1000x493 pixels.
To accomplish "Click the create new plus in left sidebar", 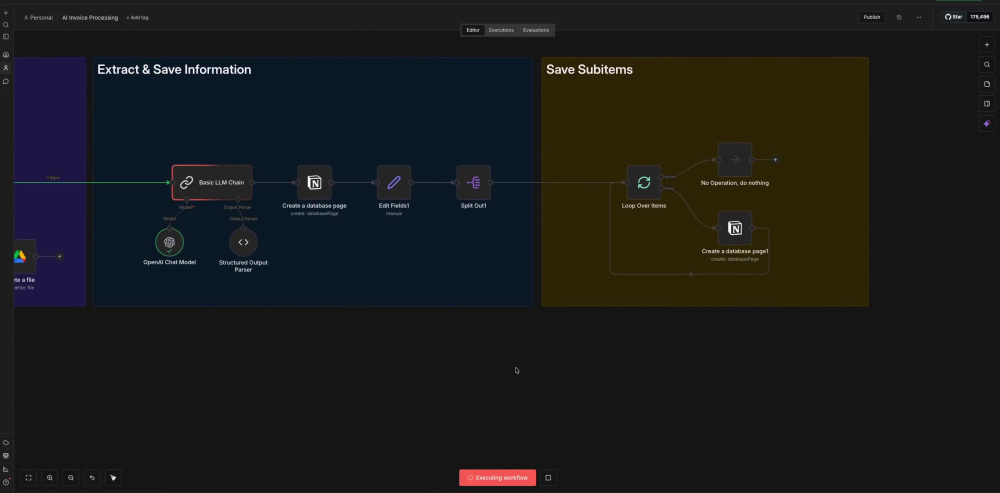I will [x=6, y=13].
